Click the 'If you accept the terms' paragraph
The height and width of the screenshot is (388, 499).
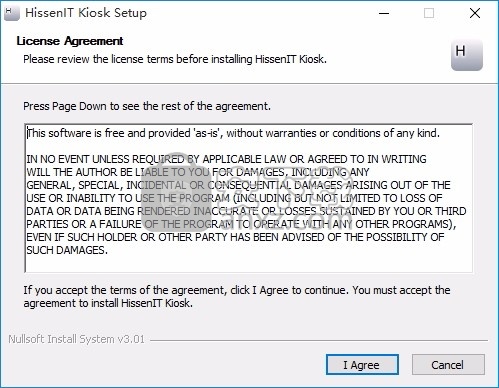click(237, 296)
